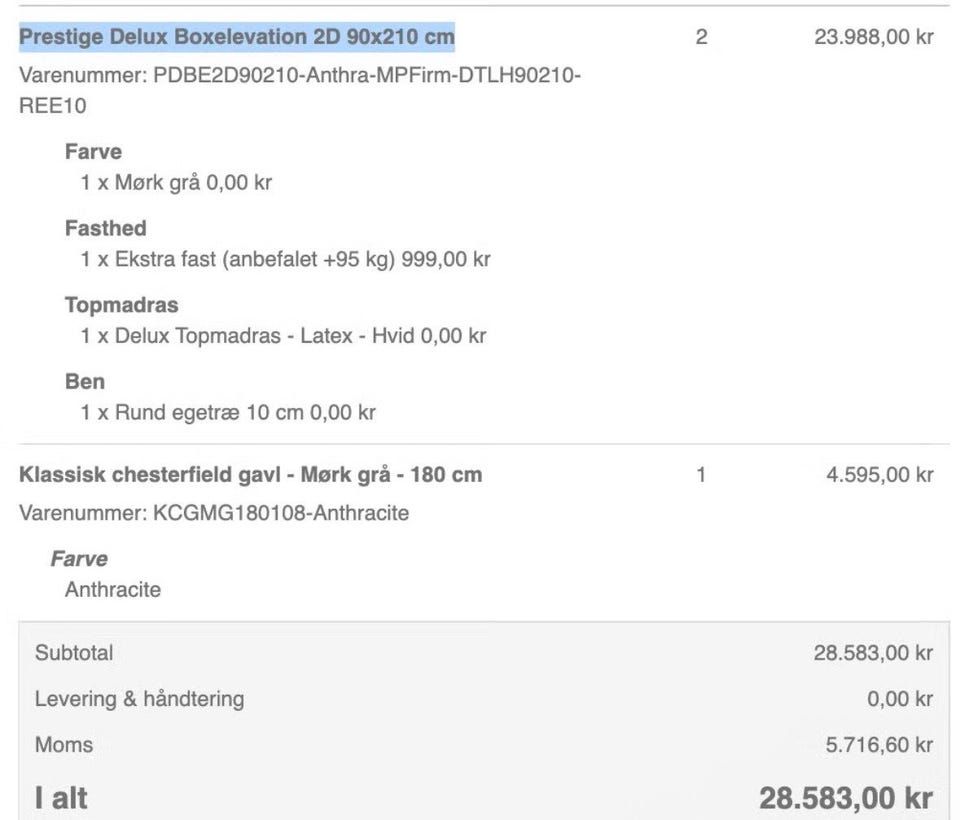Click the price 4.595,00 kr
The image size is (960, 820).
click(x=880, y=475)
